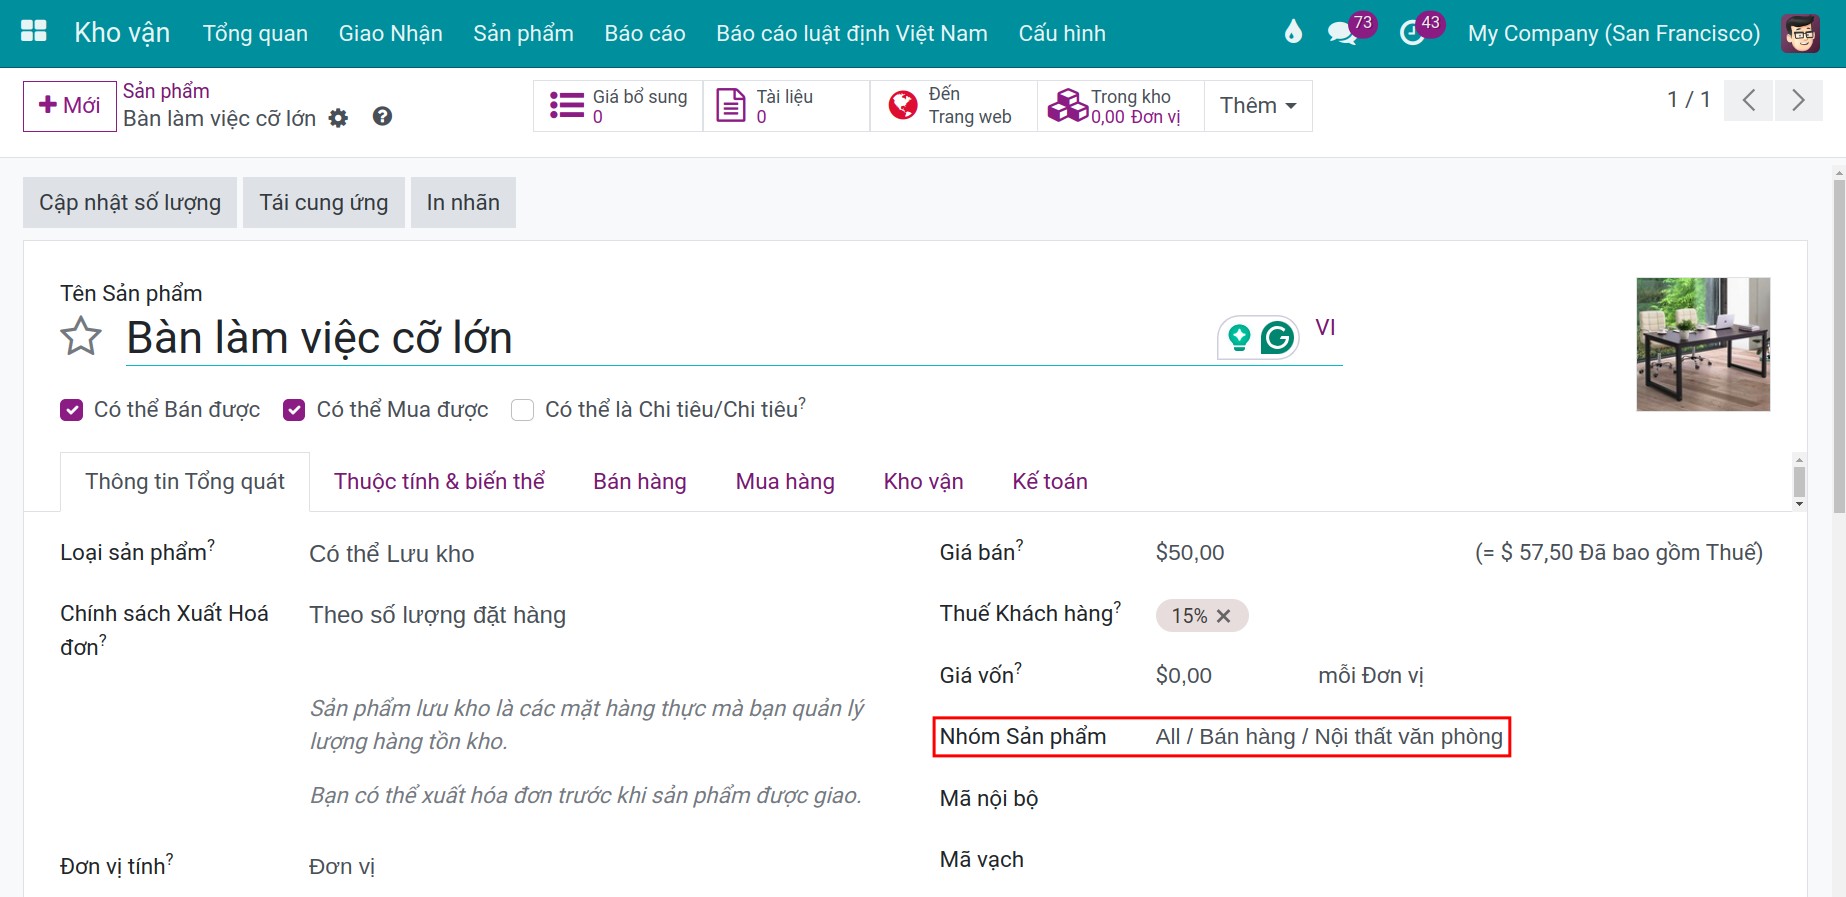
Task: Open the apps grid home menu
Action: point(34,31)
